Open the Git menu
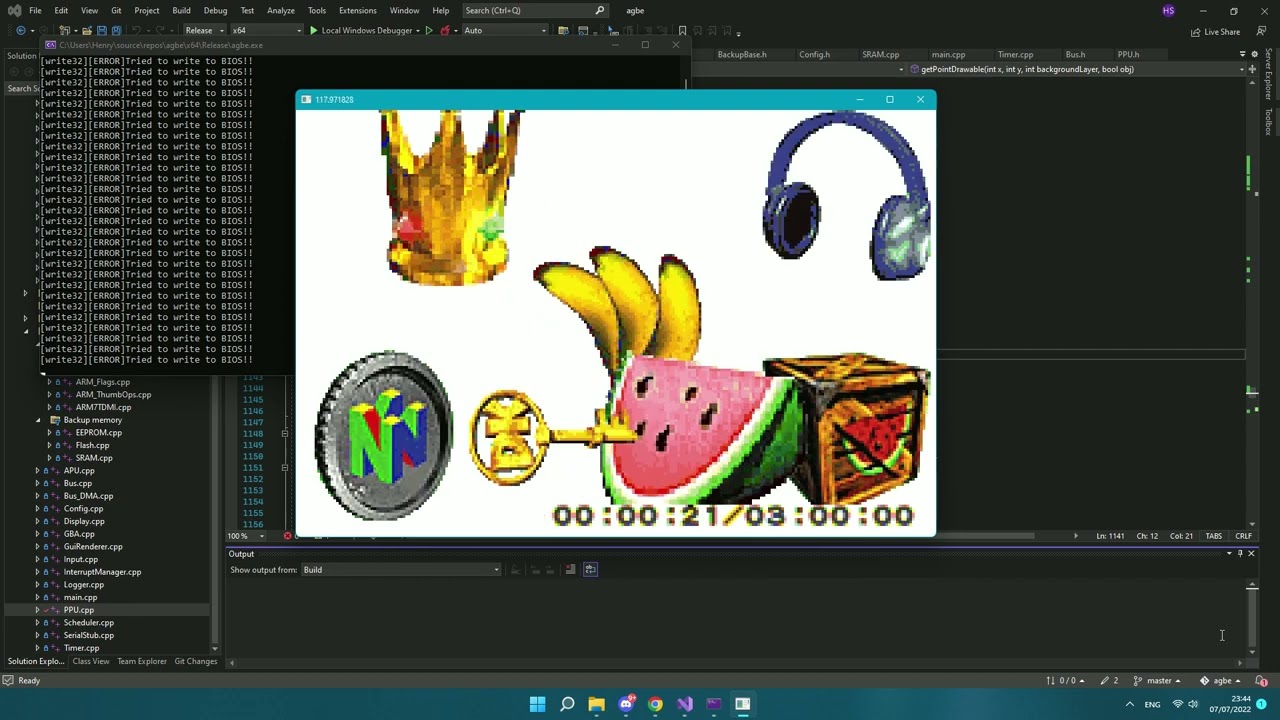 pyautogui.click(x=116, y=10)
